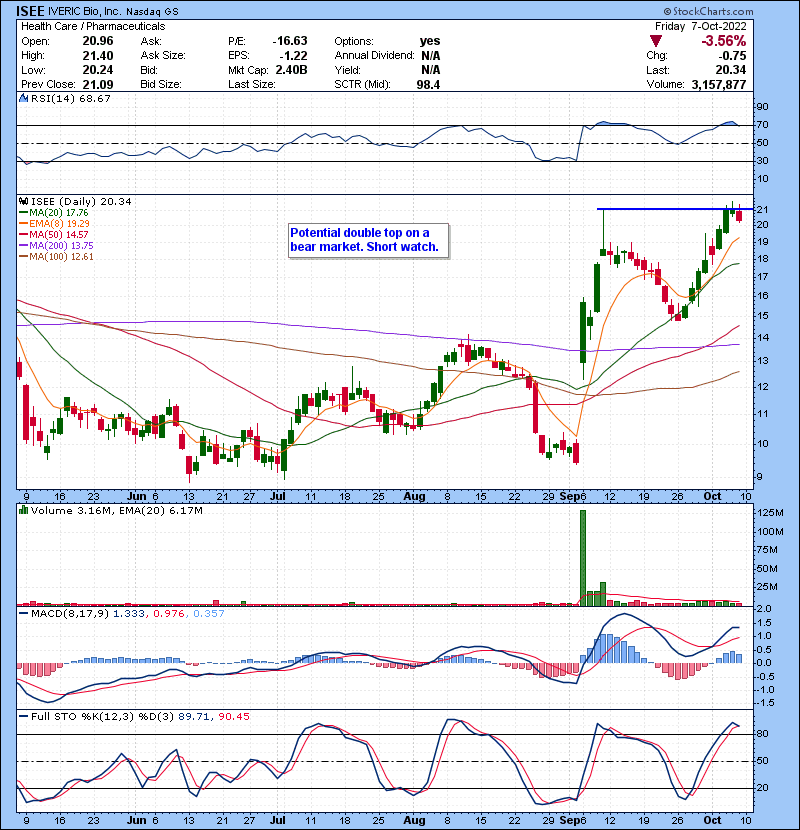Image resolution: width=800 pixels, height=830 pixels.
Task: Click the Options value yes
Action: [x=430, y=41]
